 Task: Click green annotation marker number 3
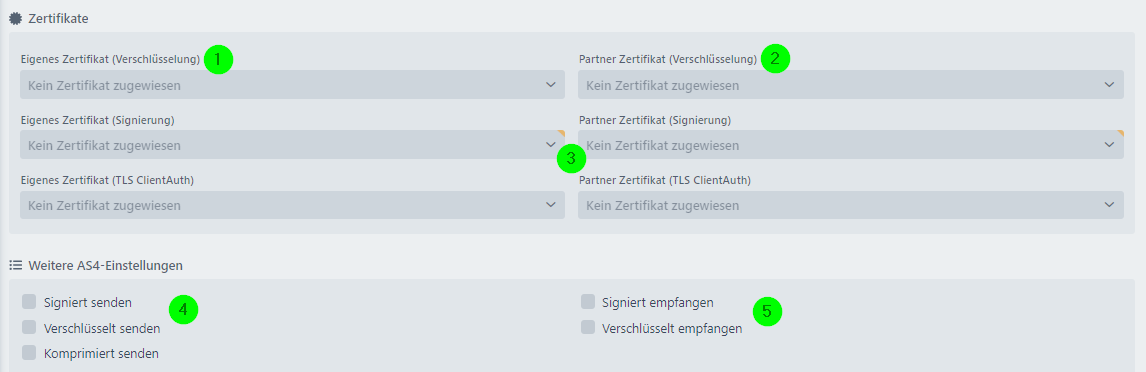pos(572,158)
